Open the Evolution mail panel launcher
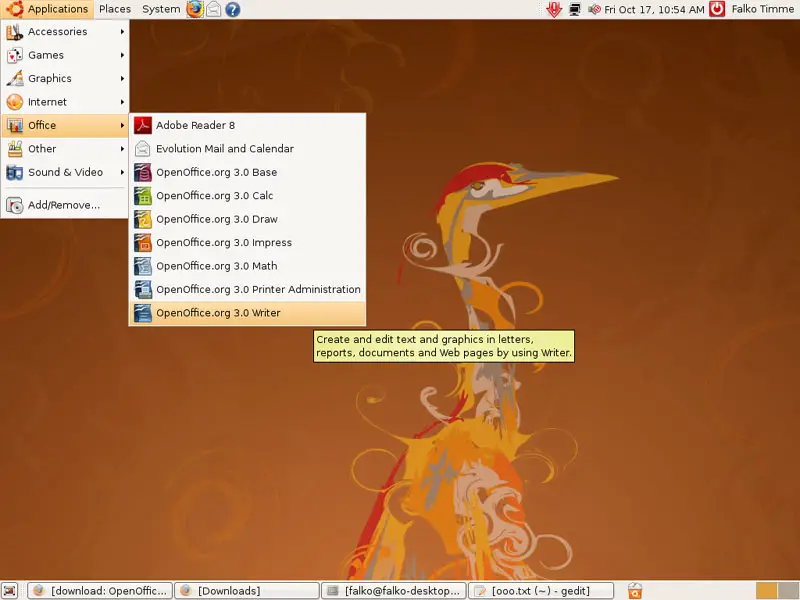 [214, 9]
